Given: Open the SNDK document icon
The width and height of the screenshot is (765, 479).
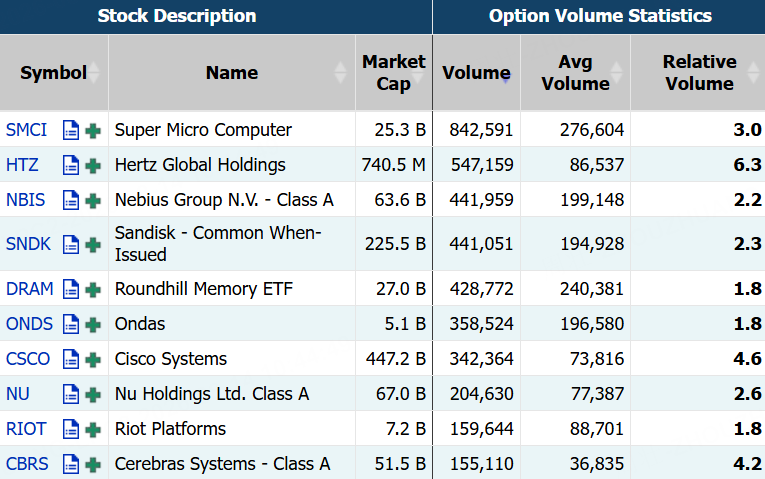Looking at the screenshot, I should pos(71,244).
